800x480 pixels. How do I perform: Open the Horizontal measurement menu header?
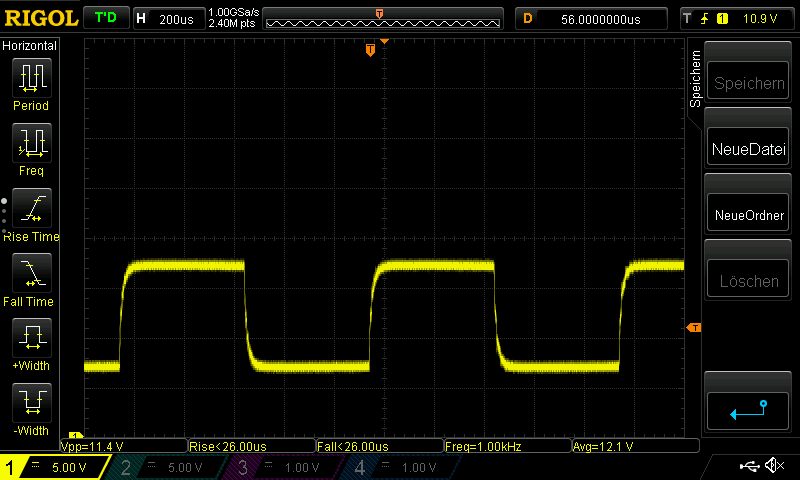[30, 46]
